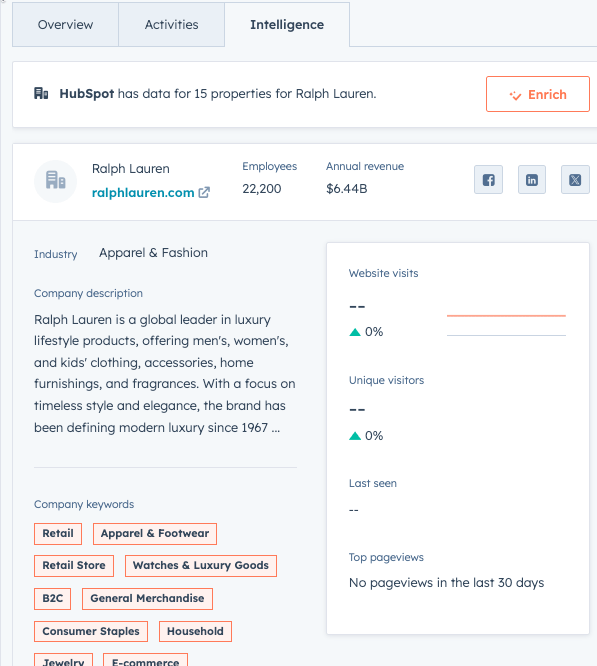
Task: Open the ralphlauren.com link
Action: point(143,192)
